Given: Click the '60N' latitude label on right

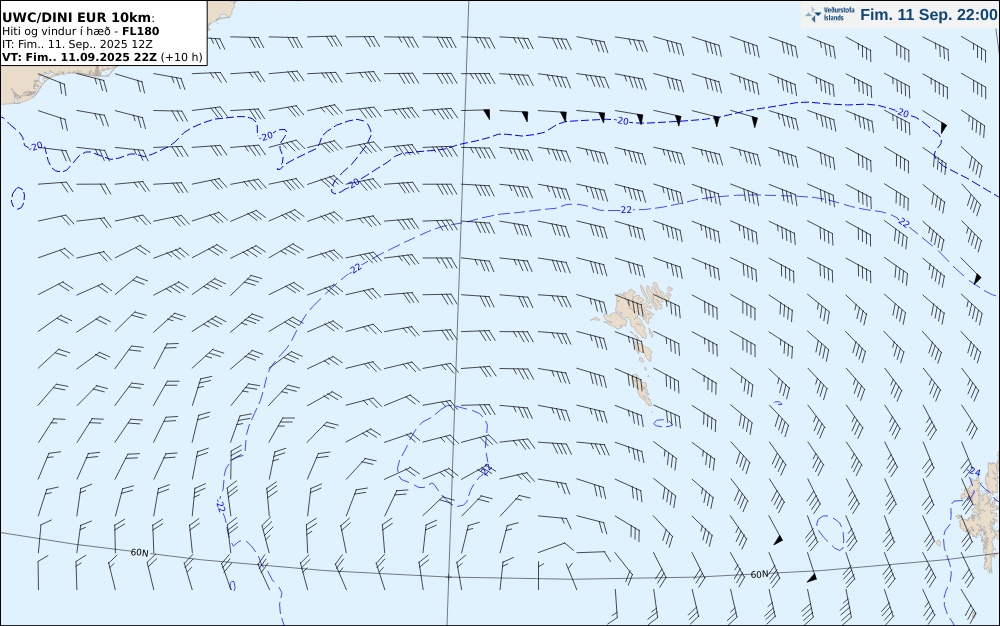Looking at the screenshot, I should 759,574.
